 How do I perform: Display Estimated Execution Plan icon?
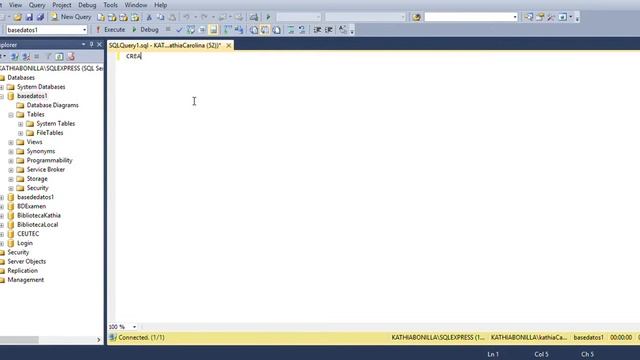pyautogui.click(x=191, y=29)
